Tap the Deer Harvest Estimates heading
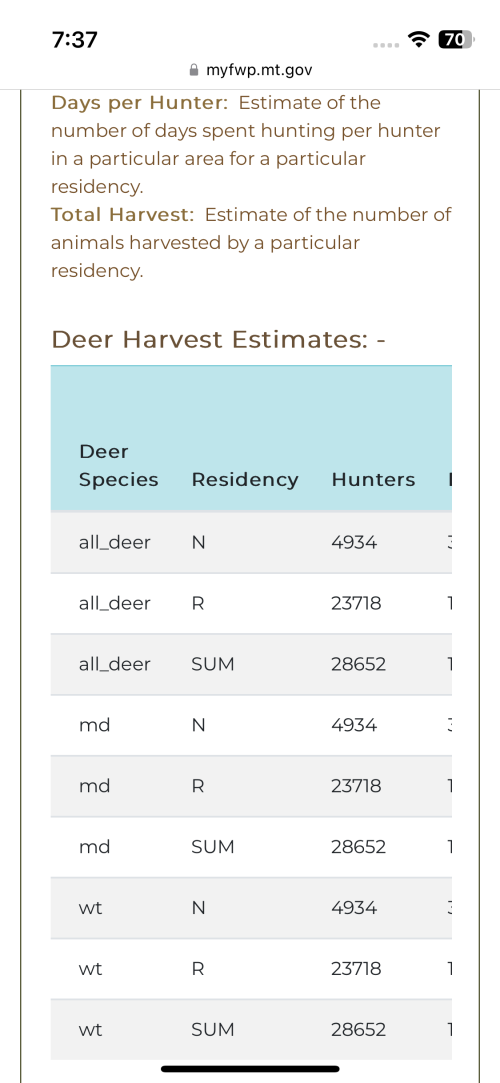The width and height of the screenshot is (500, 1083). (x=218, y=339)
